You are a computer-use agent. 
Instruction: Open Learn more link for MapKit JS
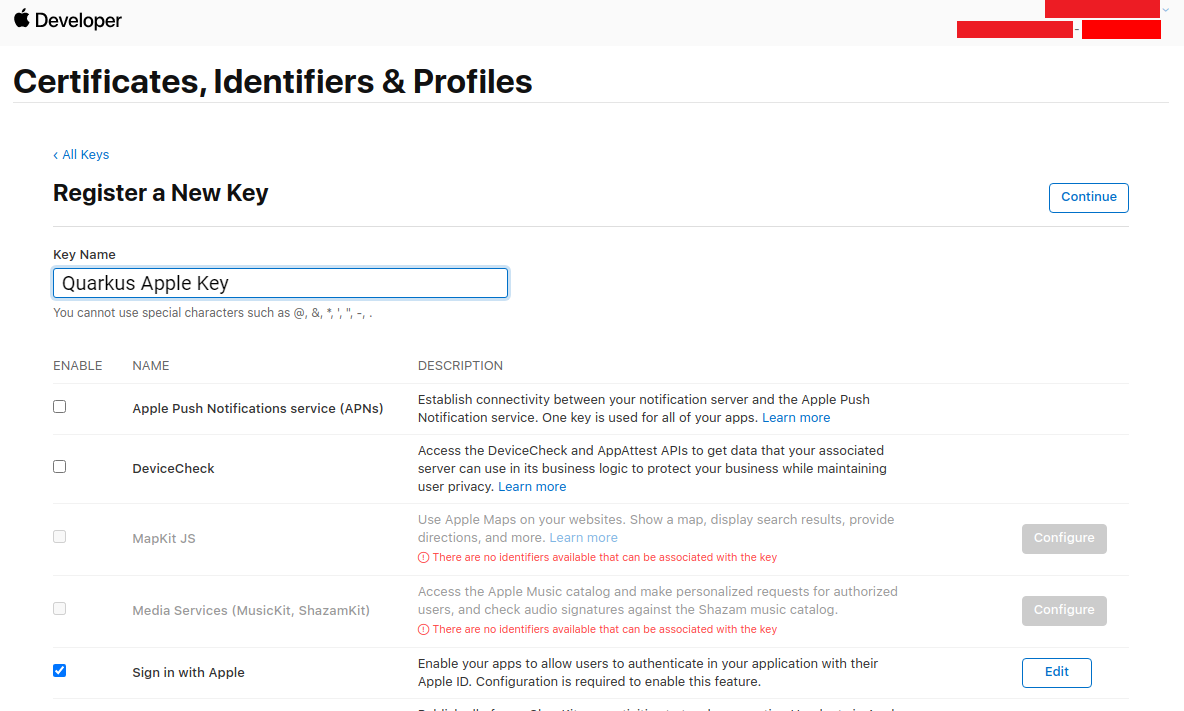tap(583, 537)
